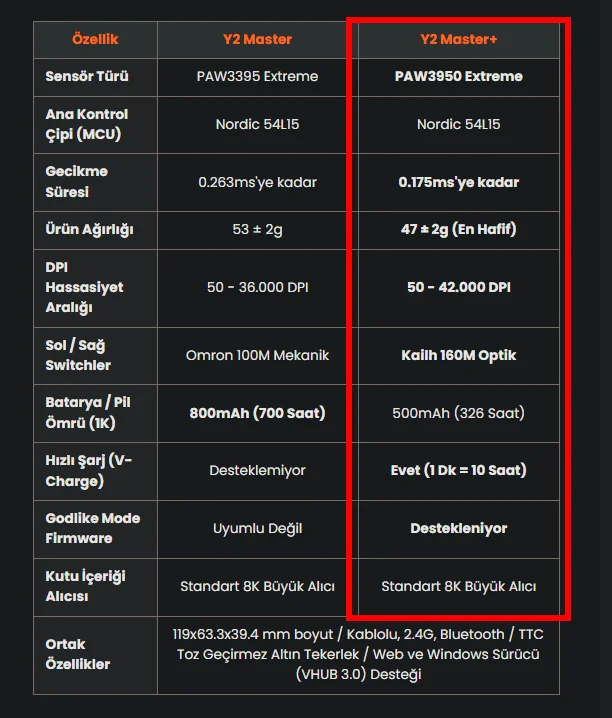Screen dimensions: 612x718
Task: Click the 500mAh (326 Saat) battery cell
Action: (459, 413)
